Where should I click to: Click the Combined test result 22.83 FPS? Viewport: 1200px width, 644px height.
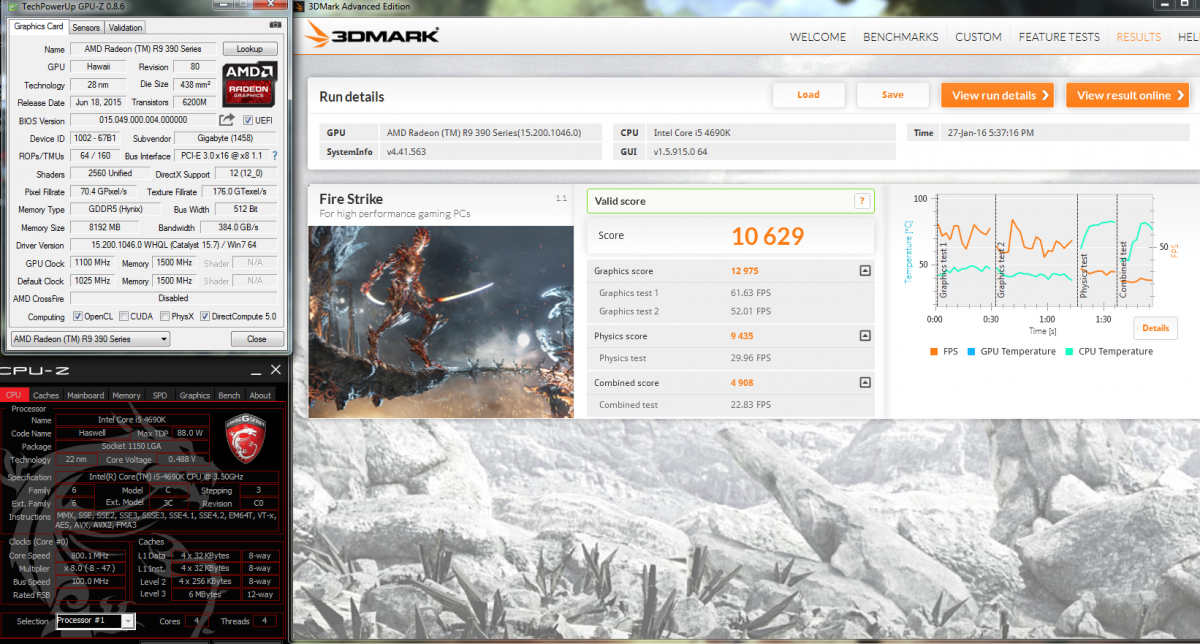tap(751, 405)
